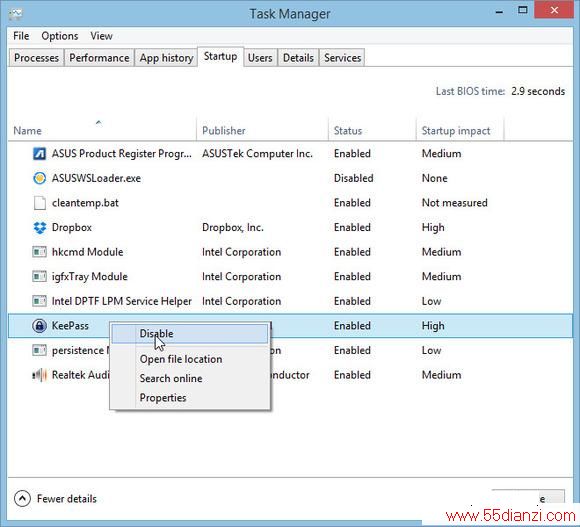Collapse view with Fewer details arrow
The width and height of the screenshot is (580, 527).
click(x=22, y=499)
